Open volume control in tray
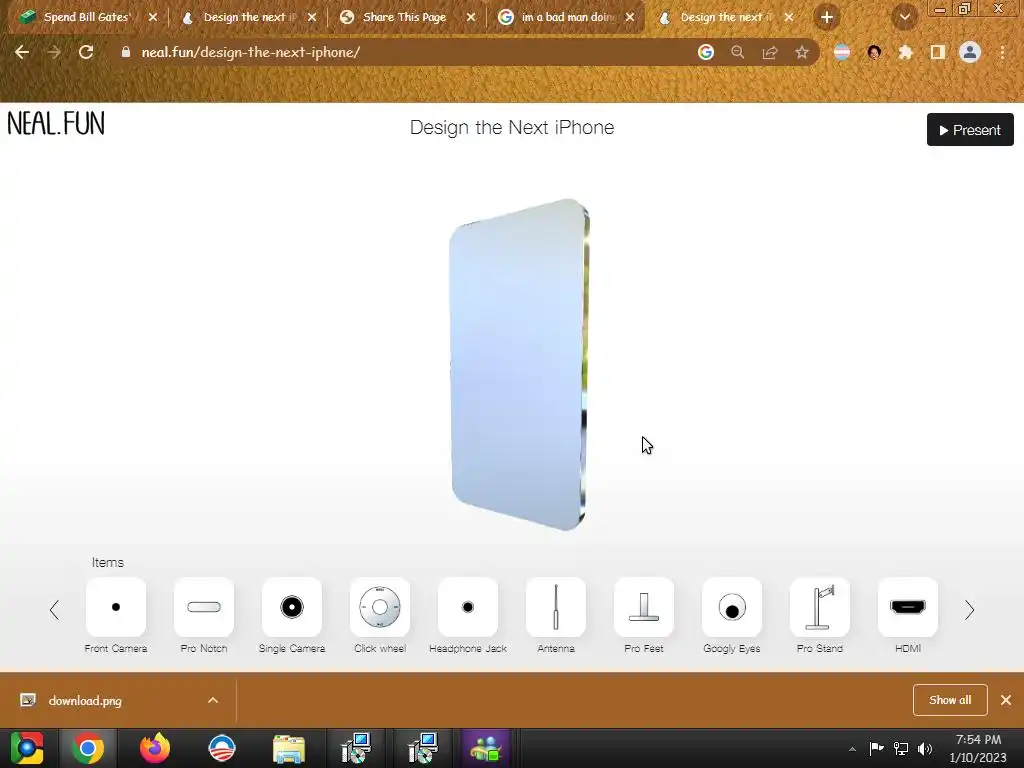Viewport: 1024px width, 768px height. pos(925,749)
